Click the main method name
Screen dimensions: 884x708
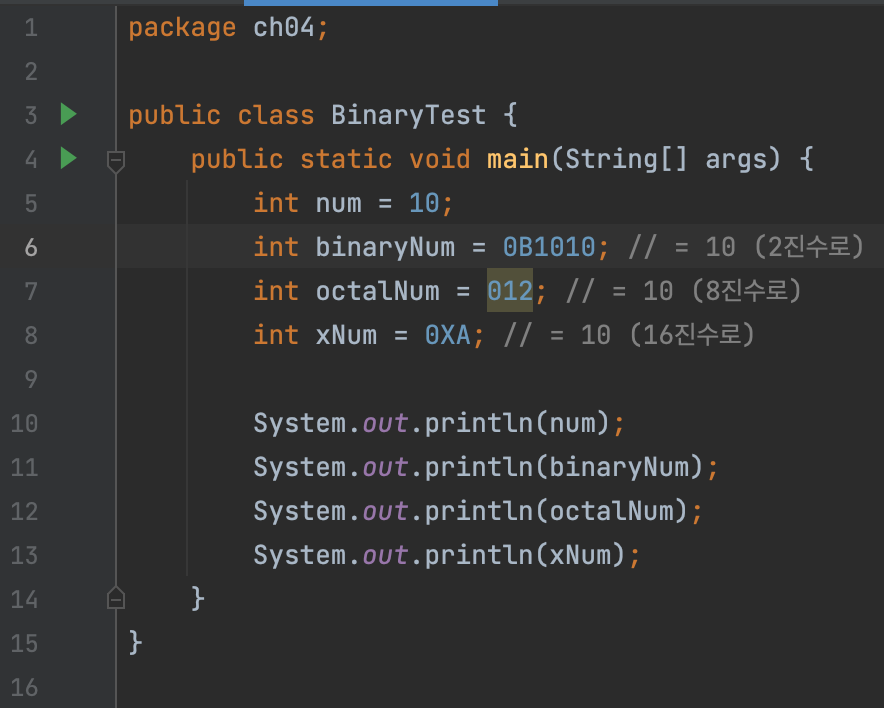[x=518, y=159]
